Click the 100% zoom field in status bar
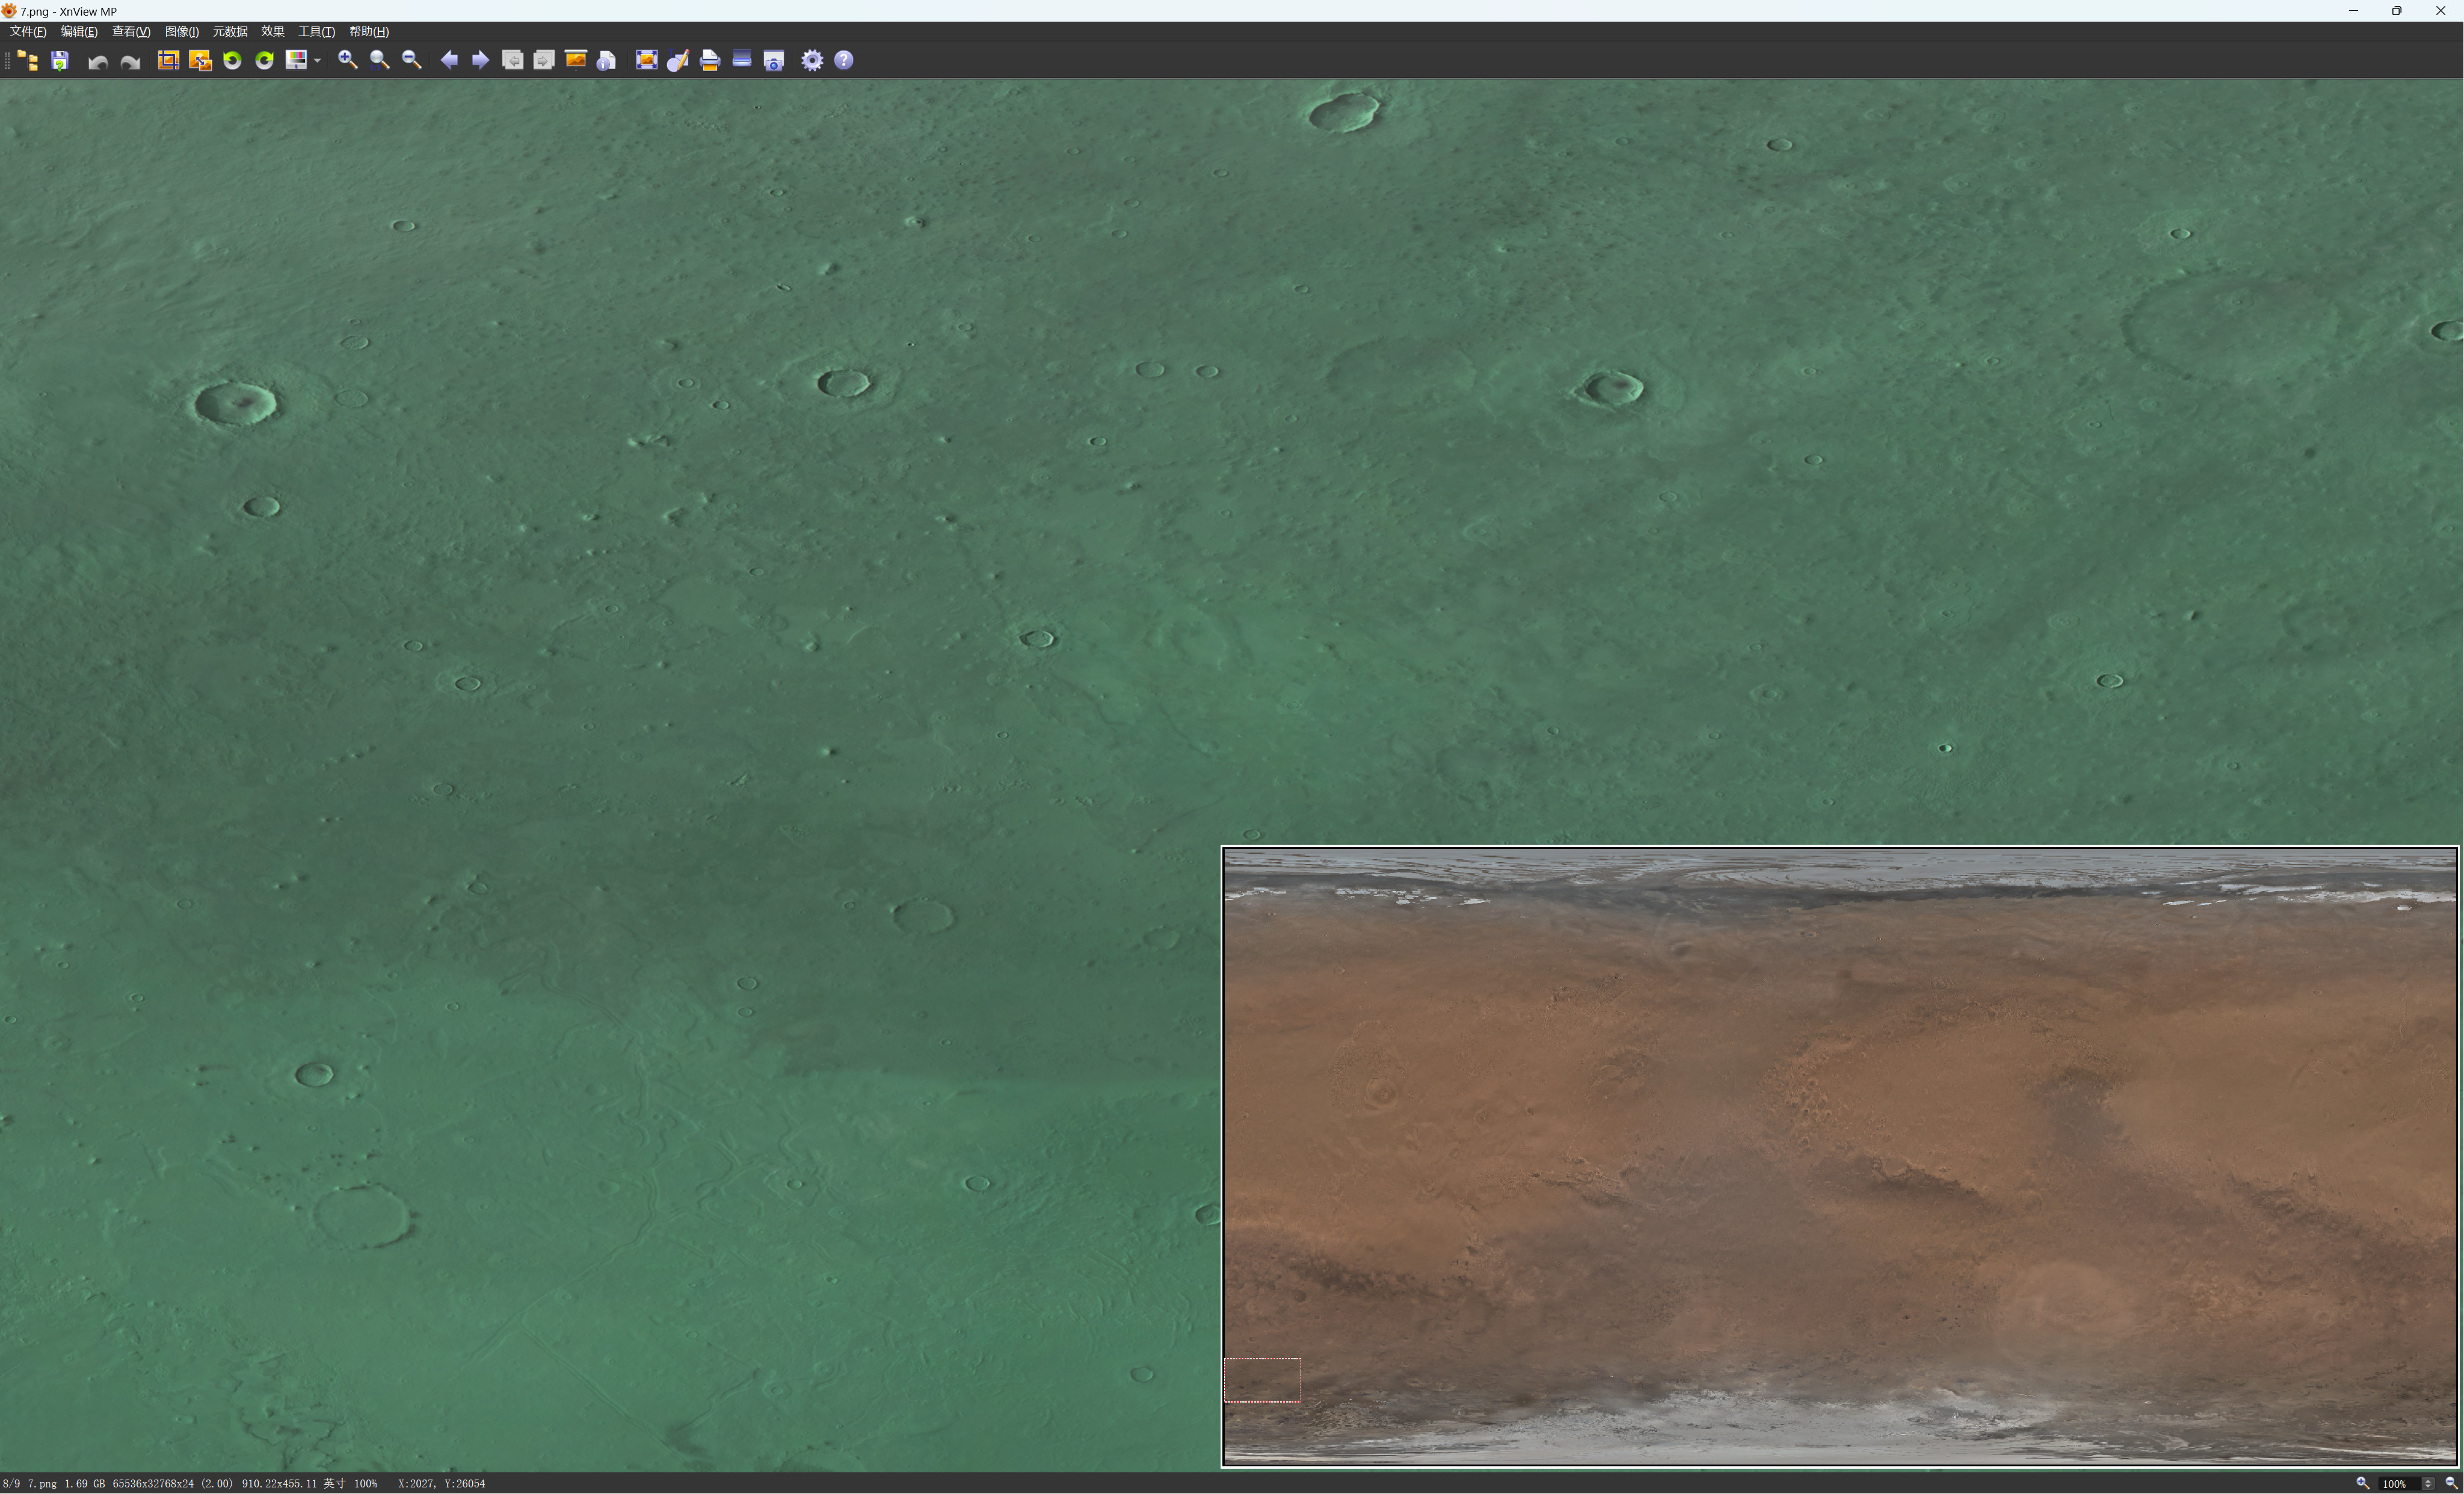The width and height of the screenshot is (2464, 1494). pos(2396,1484)
